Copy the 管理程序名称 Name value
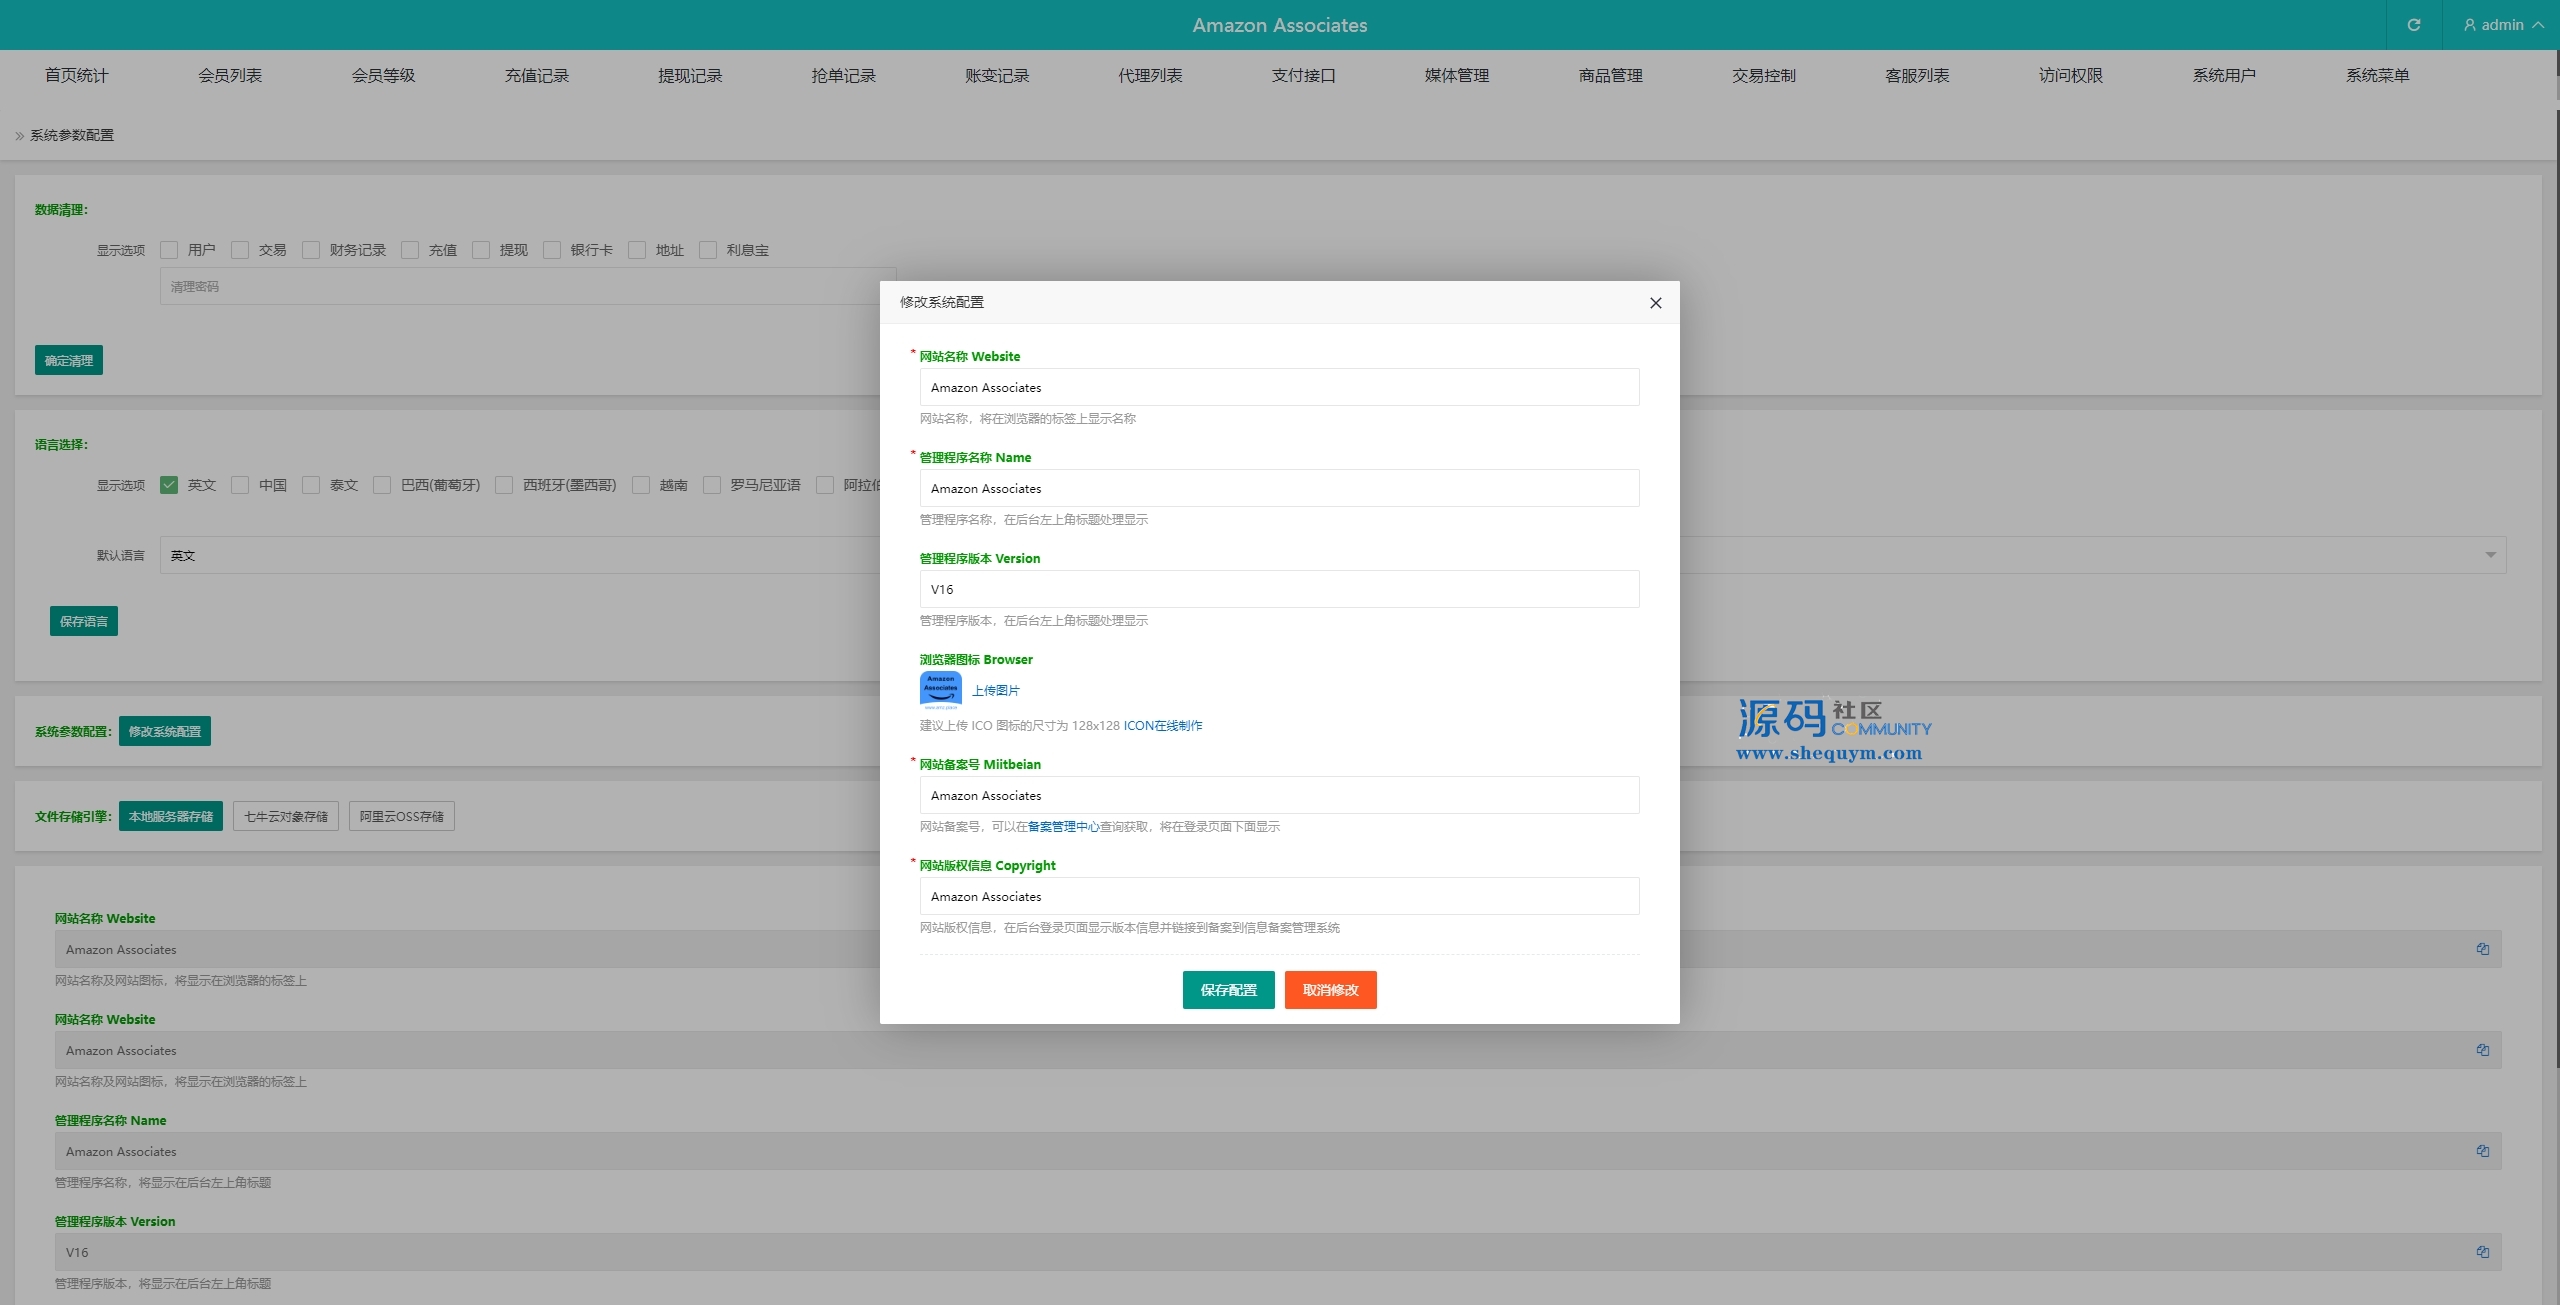Viewport: 2560px width, 1305px height. 2483,1151
